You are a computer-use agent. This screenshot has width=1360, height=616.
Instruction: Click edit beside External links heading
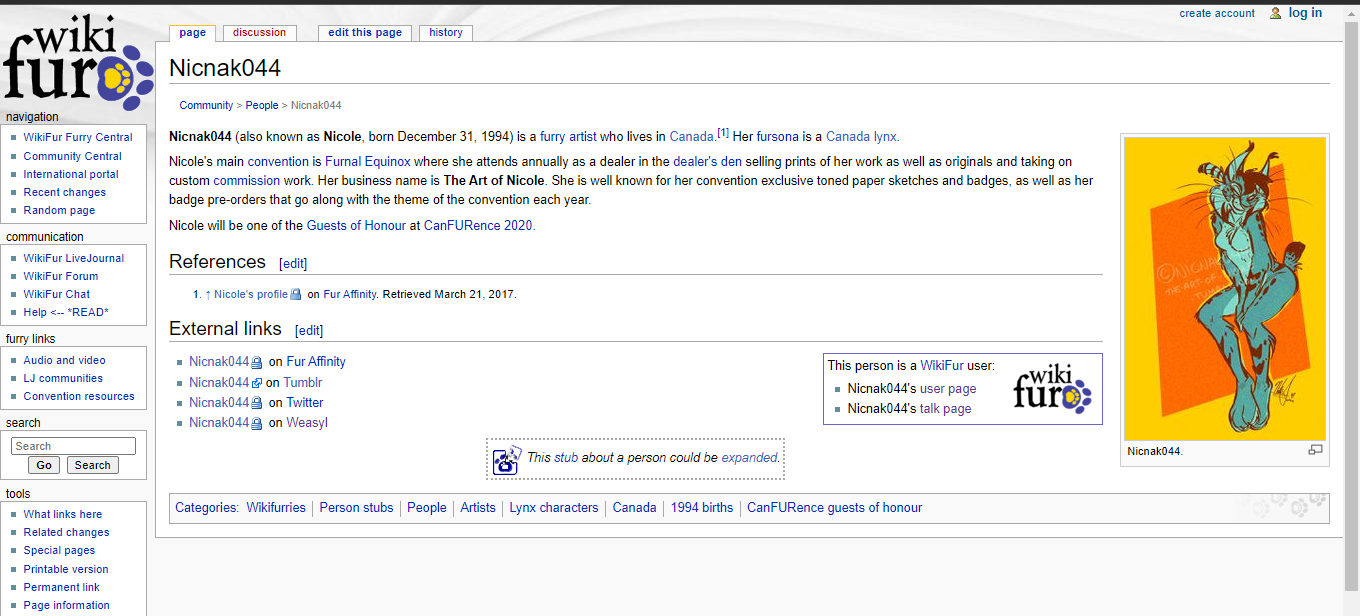click(x=309, y=330)
